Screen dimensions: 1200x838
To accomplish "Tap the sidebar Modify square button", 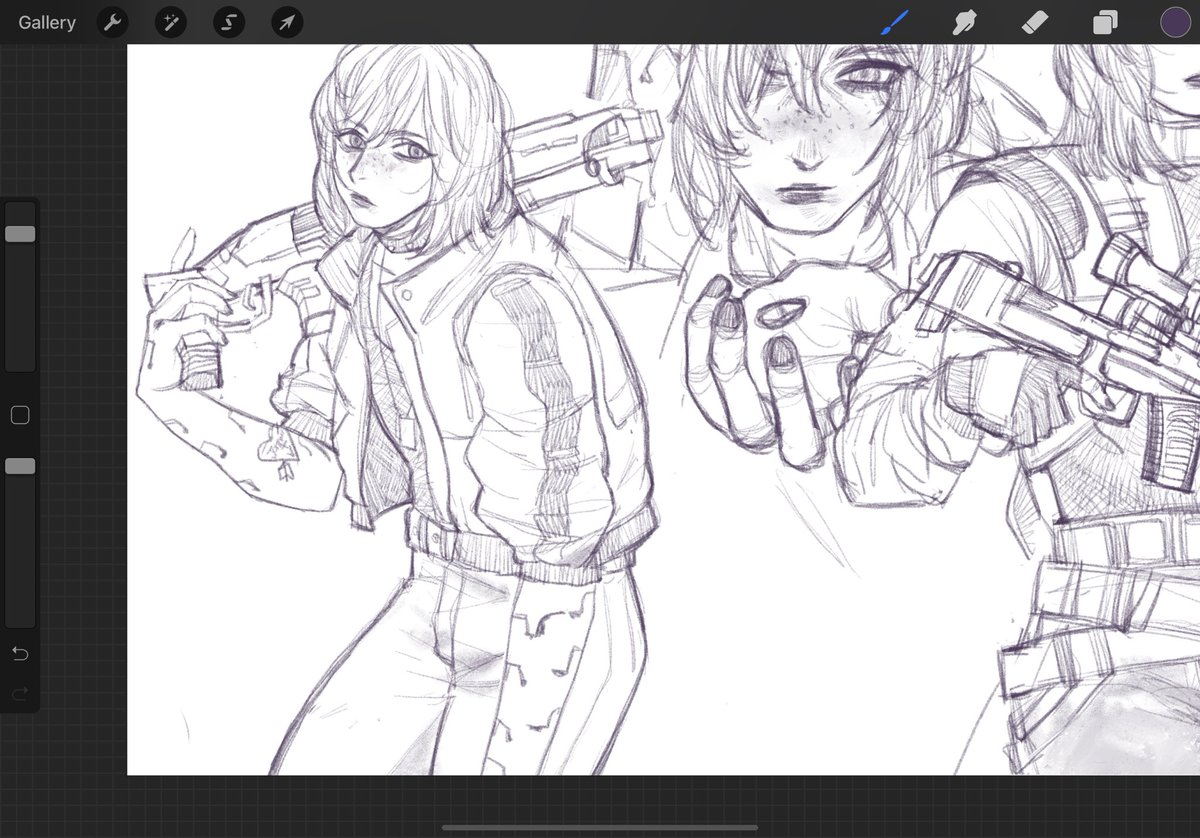I will [x=20, y=415].
